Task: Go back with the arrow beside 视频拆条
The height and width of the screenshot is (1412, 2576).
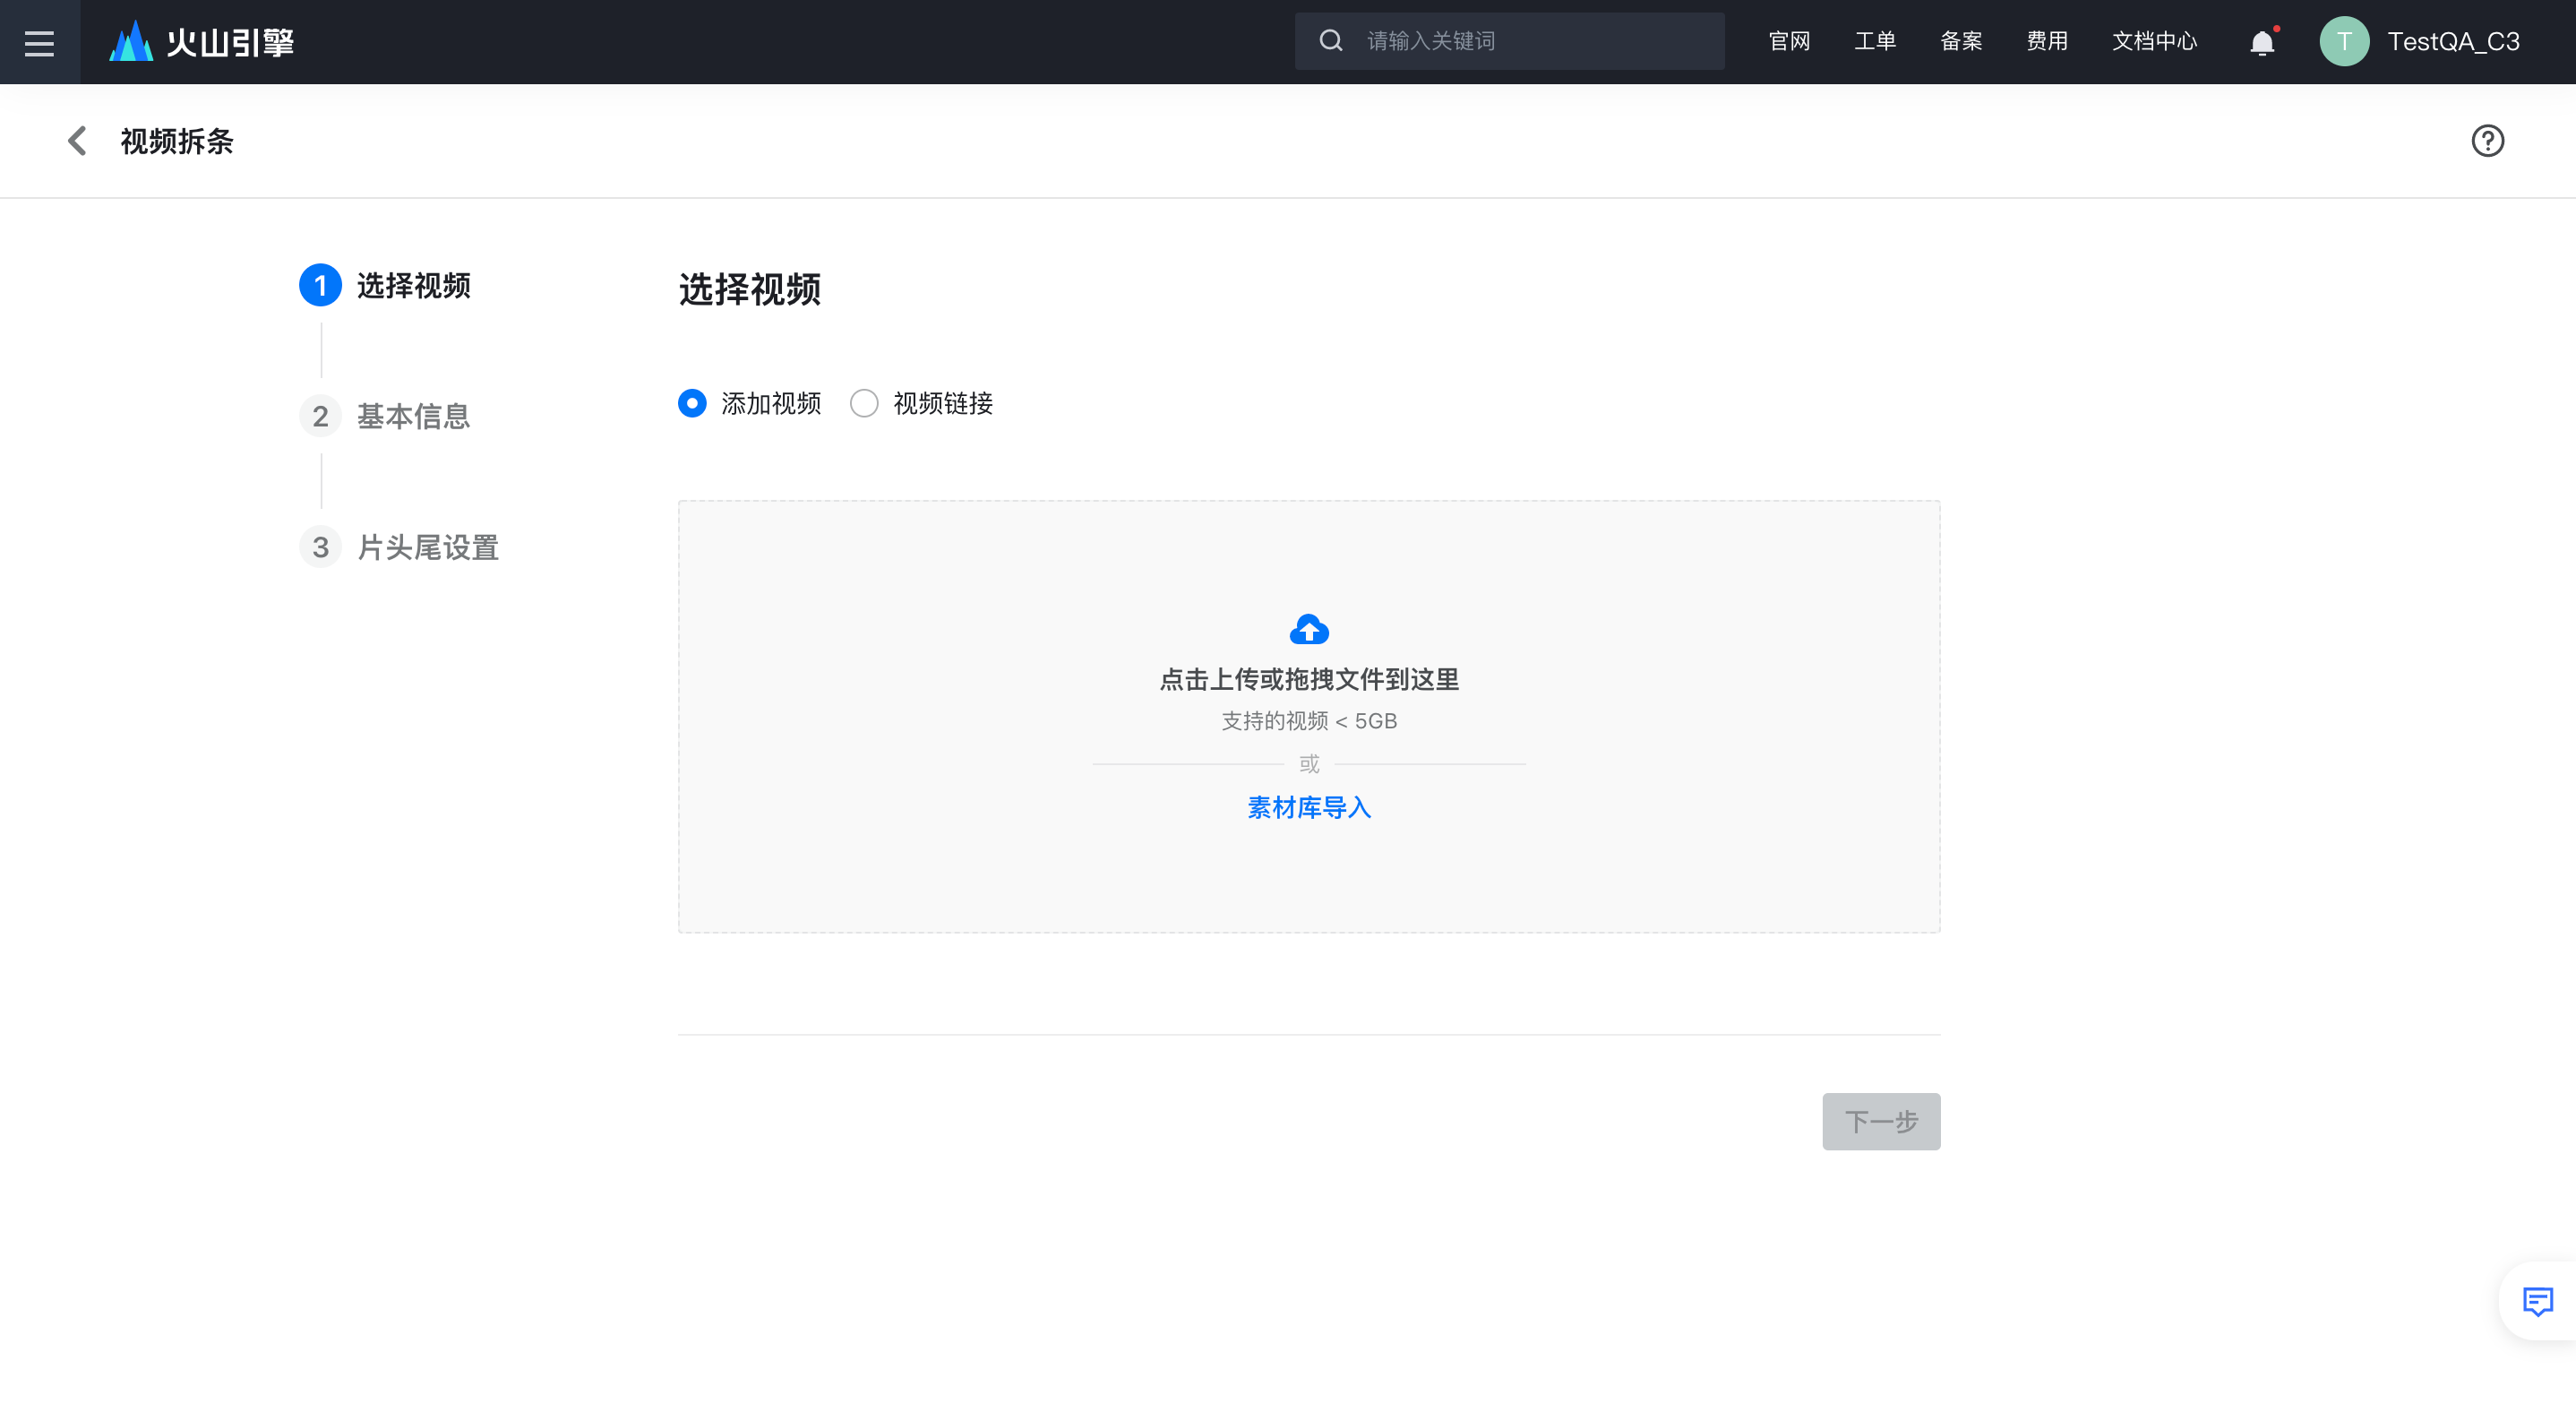Action: [77, 141]
